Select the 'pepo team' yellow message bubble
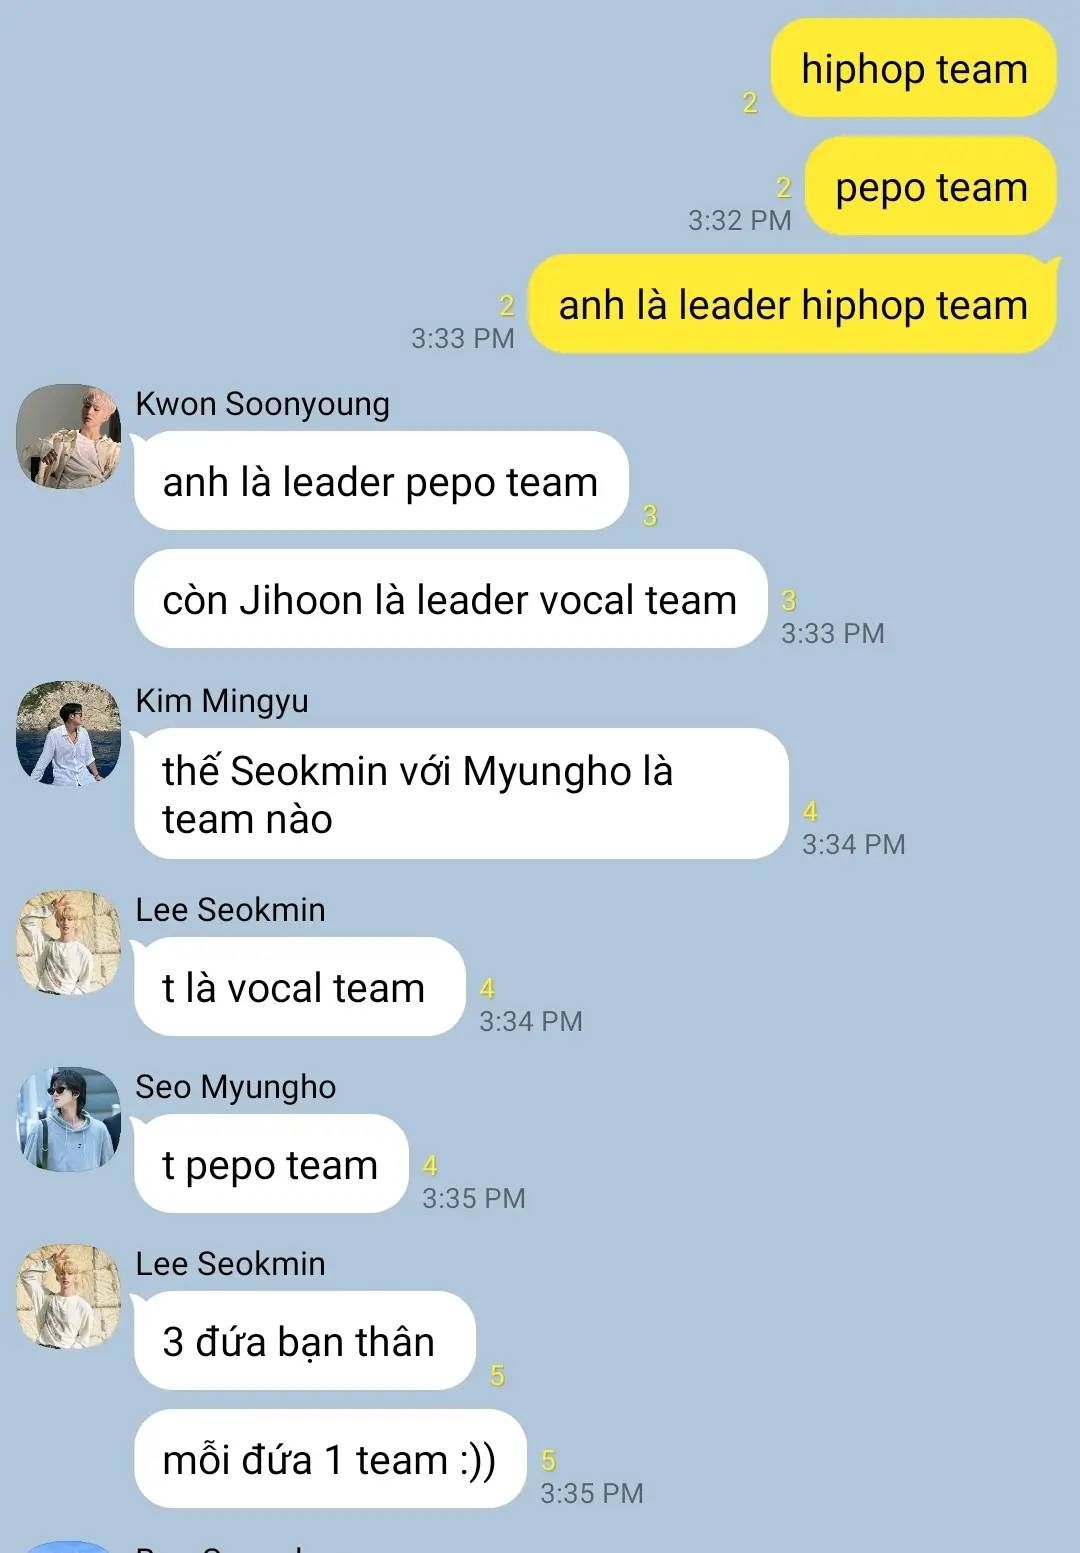 click(931, 186)
